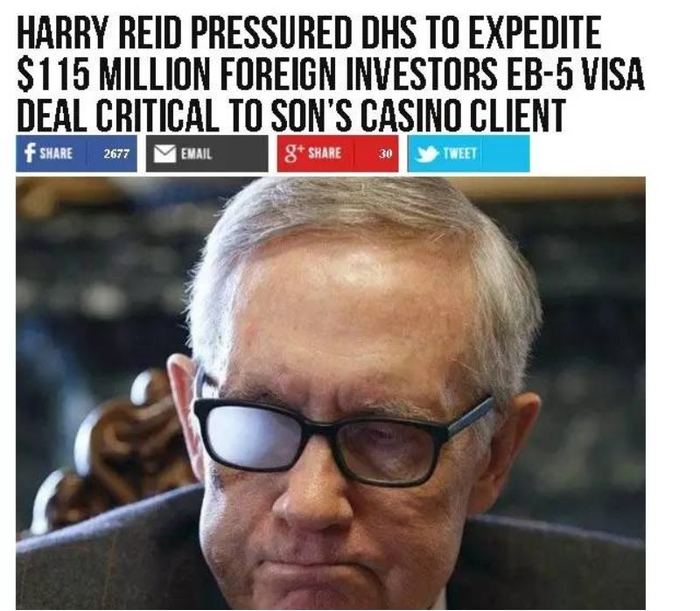Click the envelope icon on Email button
Image resolution: width=700 pixels, height=611 pixels.
pyautogui.click(x=165, y=154)
